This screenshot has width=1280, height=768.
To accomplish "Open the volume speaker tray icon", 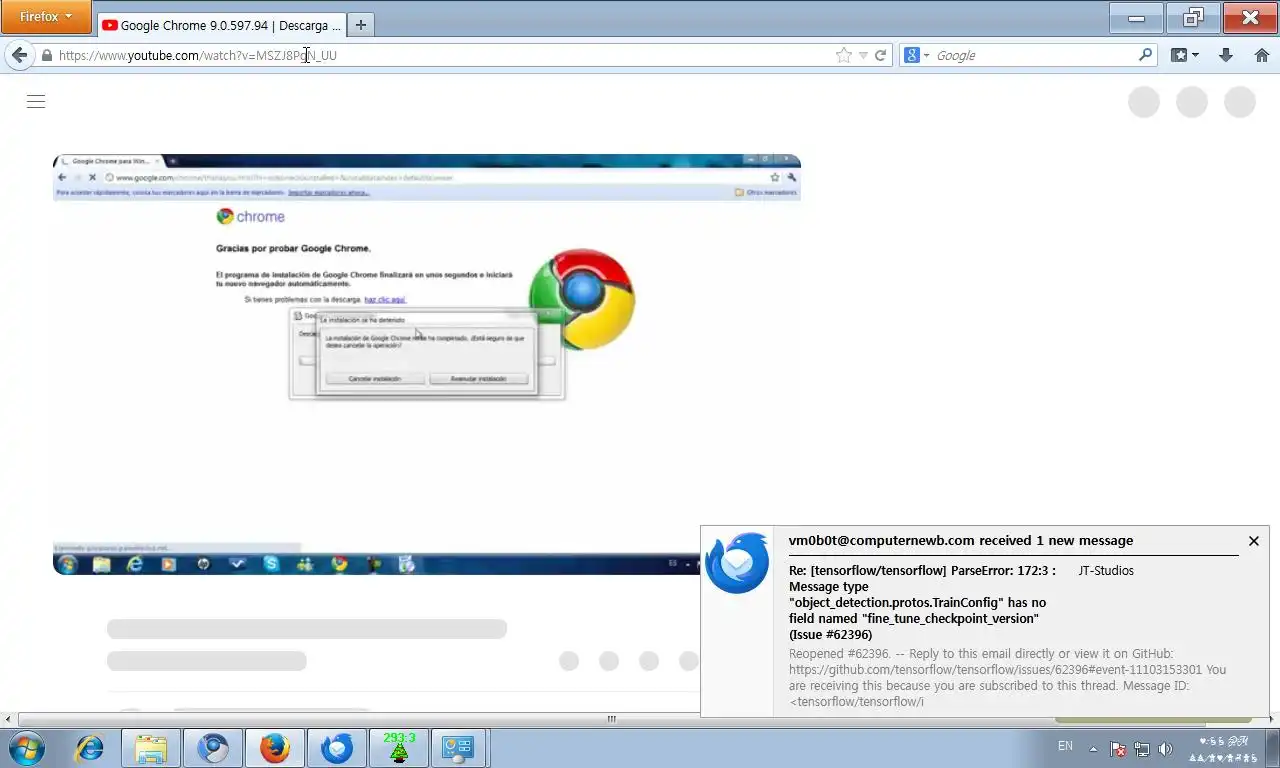I will [x=1165, y=749].
